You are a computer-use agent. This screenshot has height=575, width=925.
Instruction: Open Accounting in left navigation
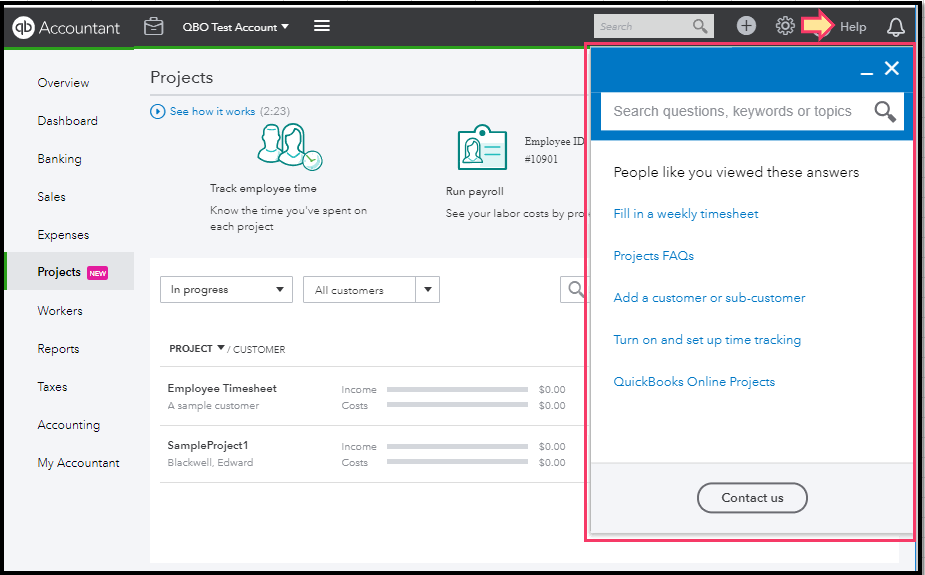tap(68, 425)
